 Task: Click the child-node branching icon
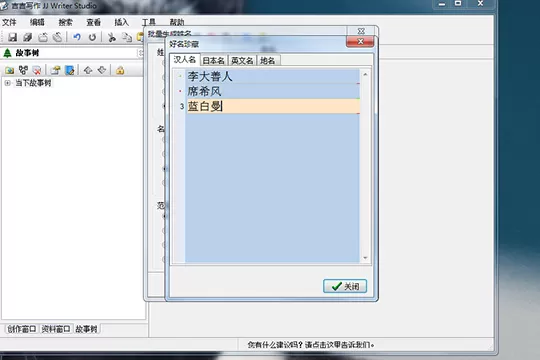(23, 71)
